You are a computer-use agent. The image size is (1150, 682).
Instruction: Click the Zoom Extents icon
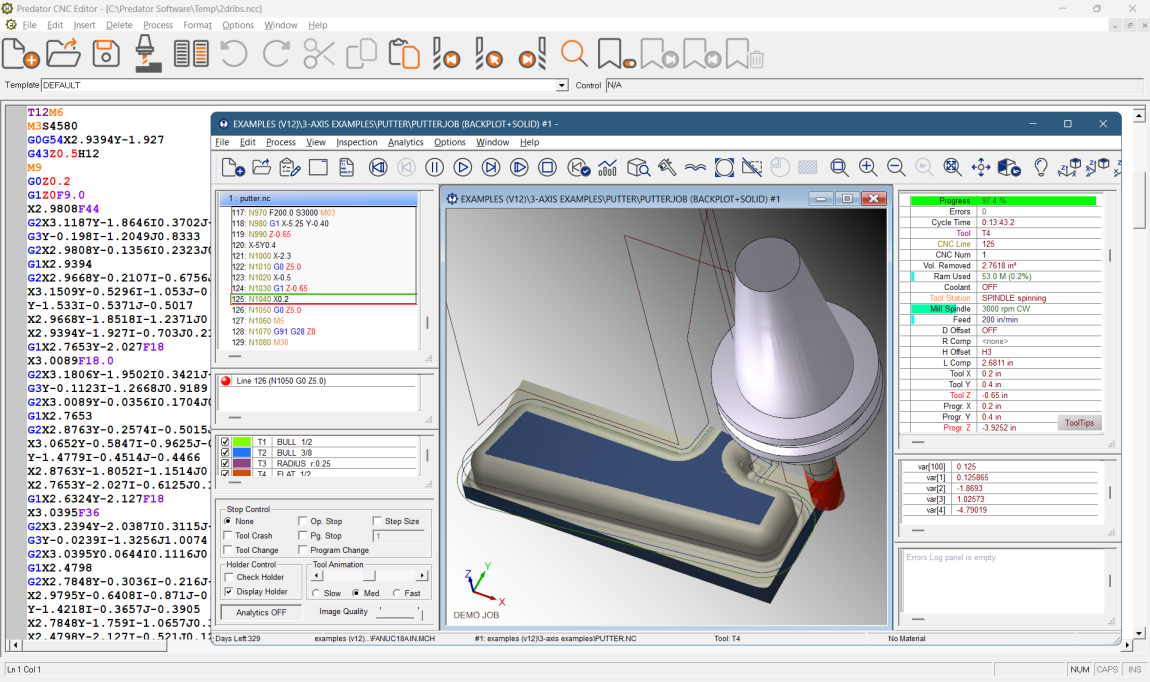point(952,168)
